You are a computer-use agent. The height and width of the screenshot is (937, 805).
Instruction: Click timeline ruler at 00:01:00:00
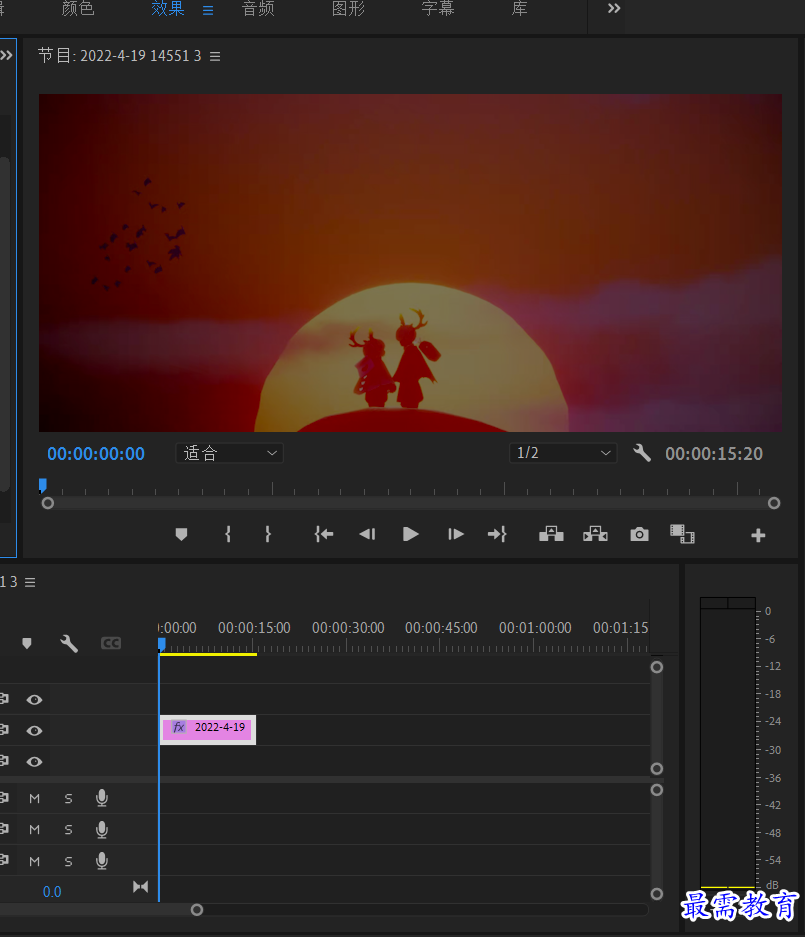[x=535, y=628]
